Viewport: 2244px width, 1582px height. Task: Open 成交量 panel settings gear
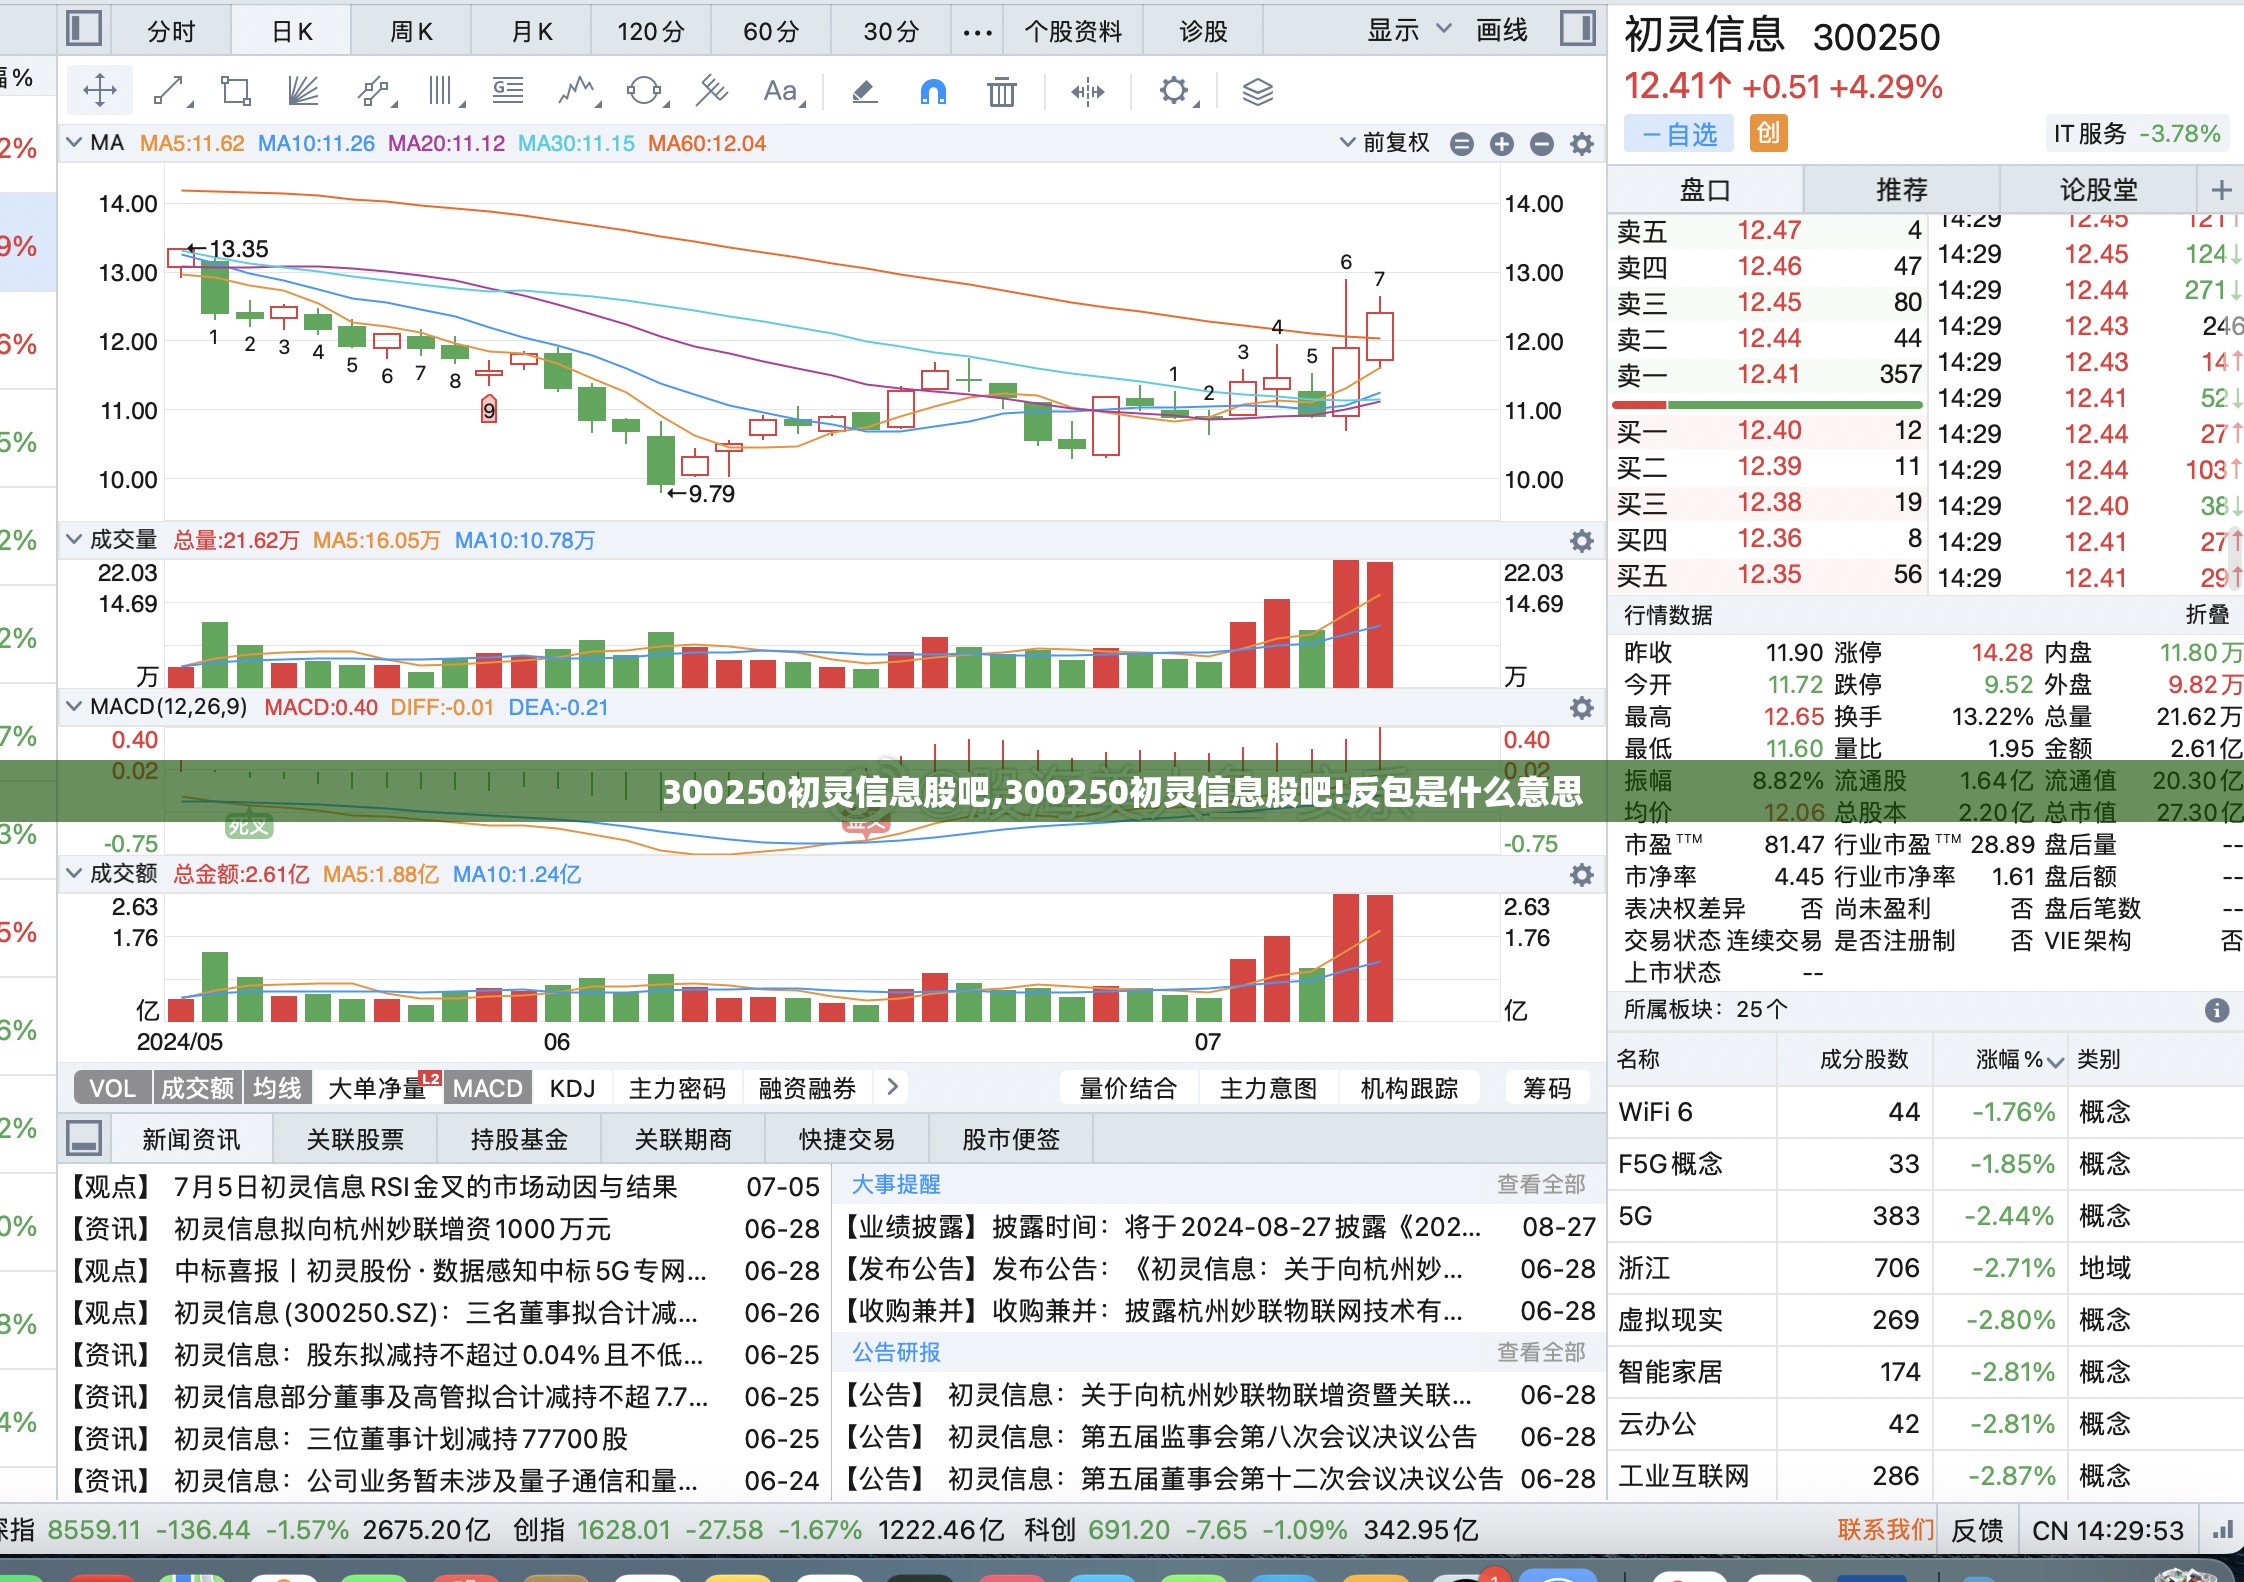click(1581, 541)
